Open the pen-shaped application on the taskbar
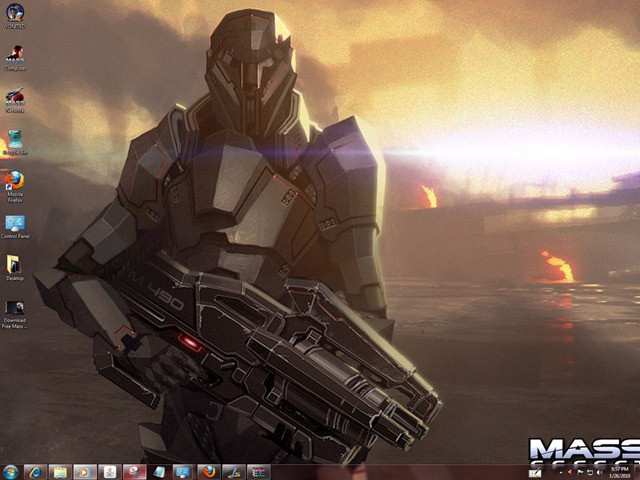 click(x=233, y=472)
